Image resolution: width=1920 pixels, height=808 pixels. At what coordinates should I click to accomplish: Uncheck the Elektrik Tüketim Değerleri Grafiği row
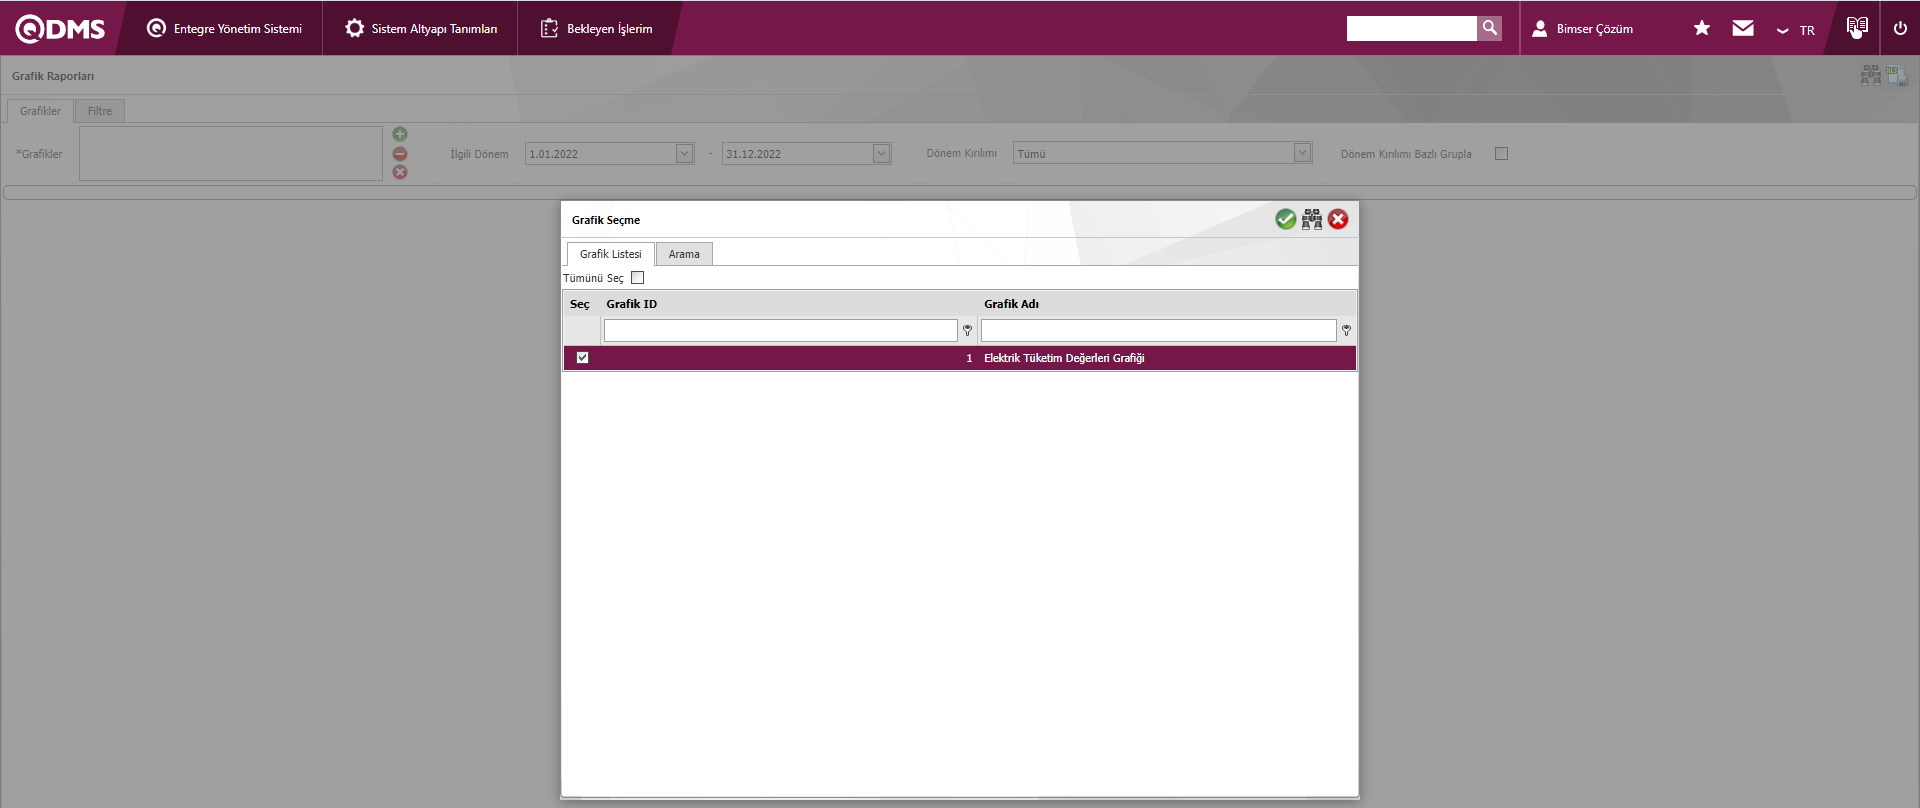point(582,358)
